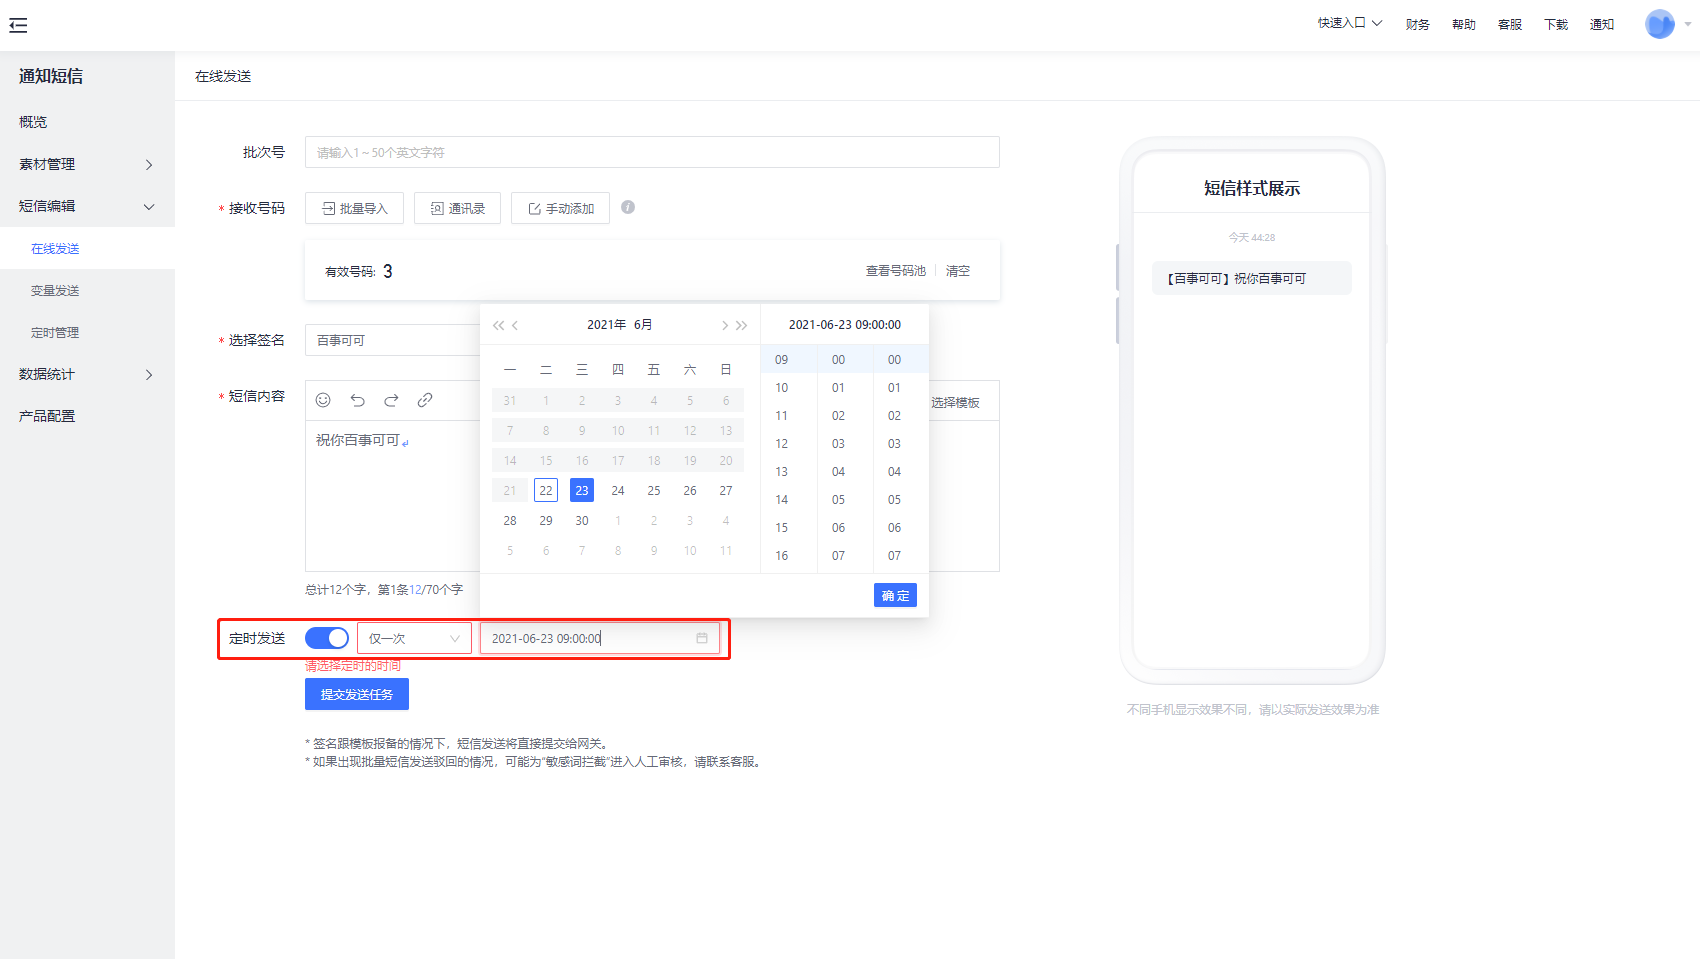
Task: Open 仅一次 frequency dropdown
Action: [x=414, y=638]
